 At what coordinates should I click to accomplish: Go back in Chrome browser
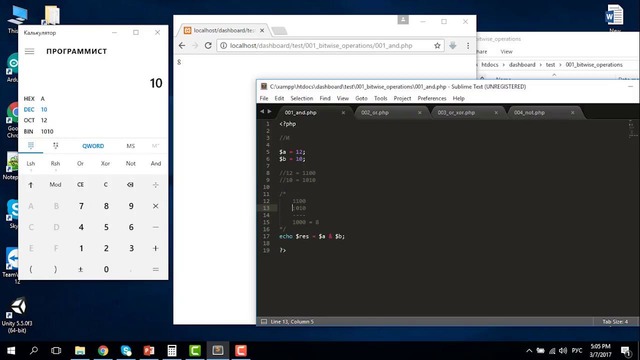(x=182, y=46)
